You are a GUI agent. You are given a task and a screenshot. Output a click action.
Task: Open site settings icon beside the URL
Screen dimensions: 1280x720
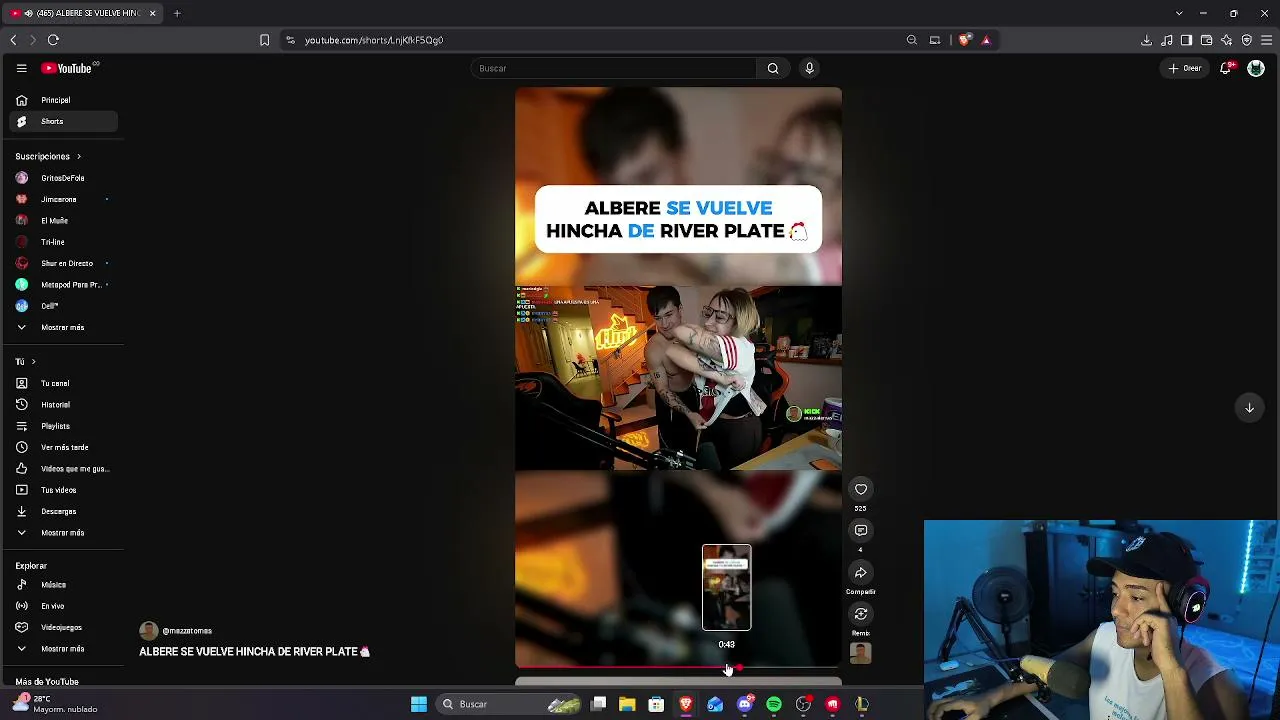point(290,40)
